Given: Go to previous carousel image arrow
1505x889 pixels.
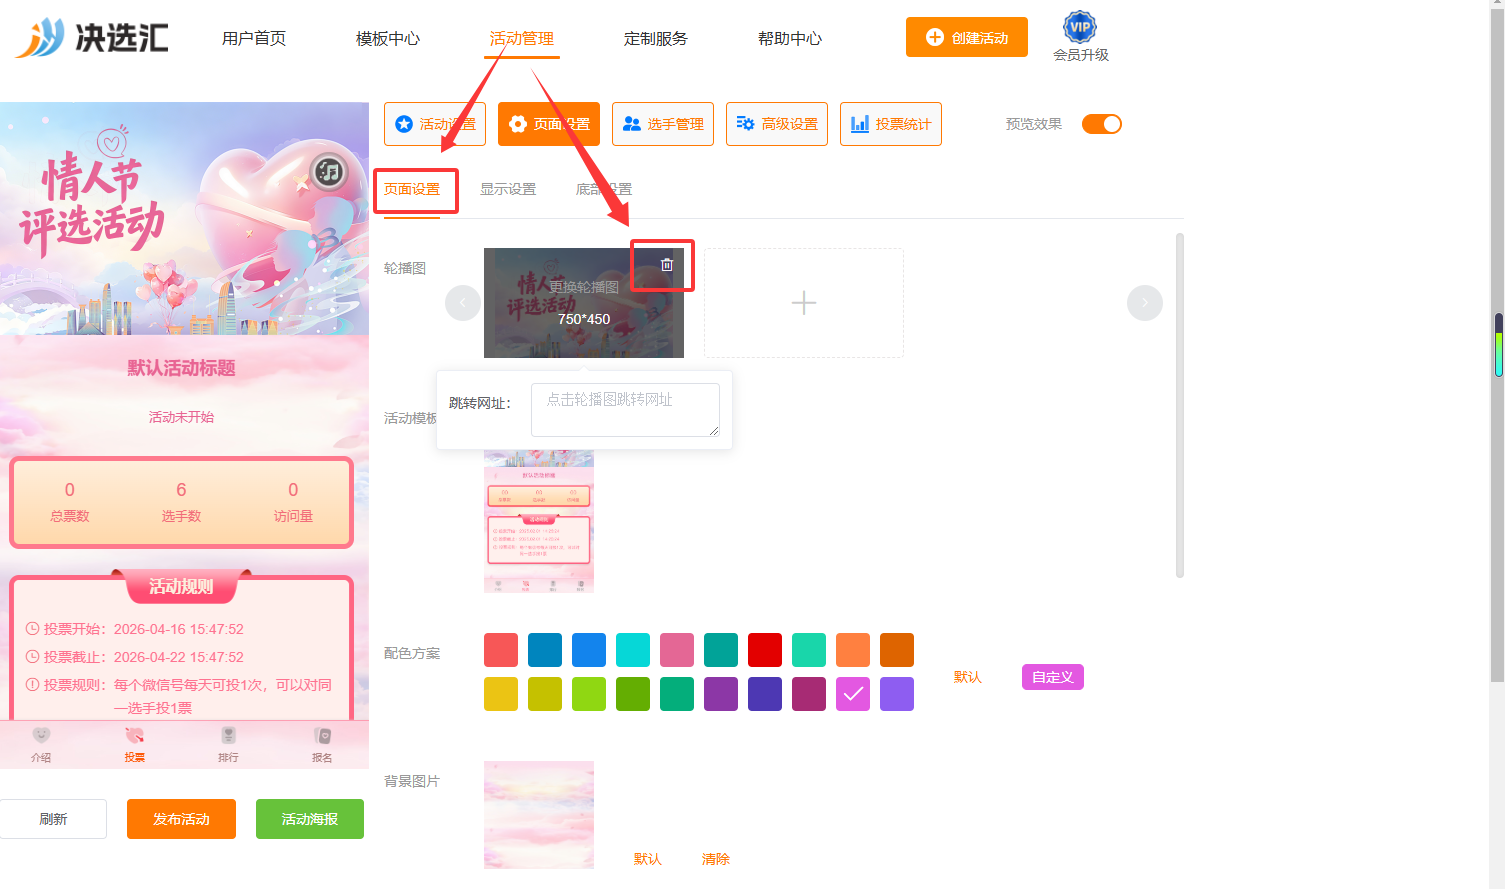Looking at the screenshot, I should coord(463,303).
